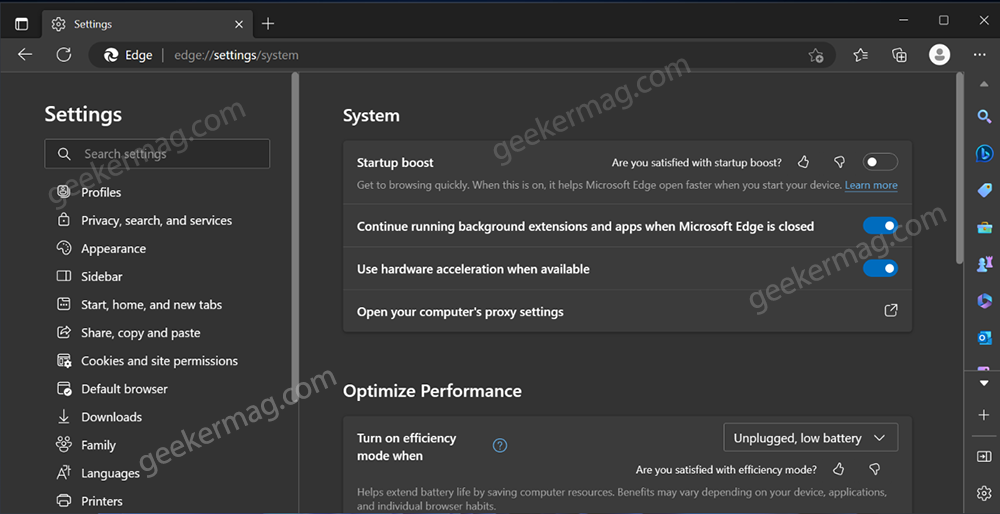
Task: Open the Favorites list icon
Action: click(860, 55)
